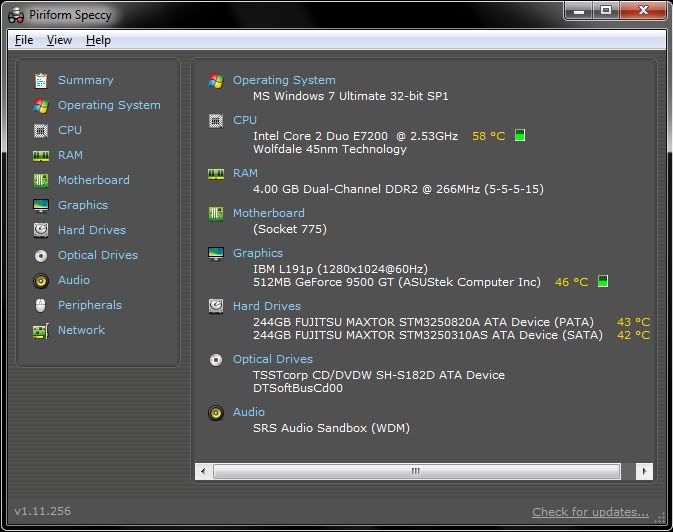Open Audio section via speaker icon
This screenshot has height=532, width=673.
tap(41, 280)
